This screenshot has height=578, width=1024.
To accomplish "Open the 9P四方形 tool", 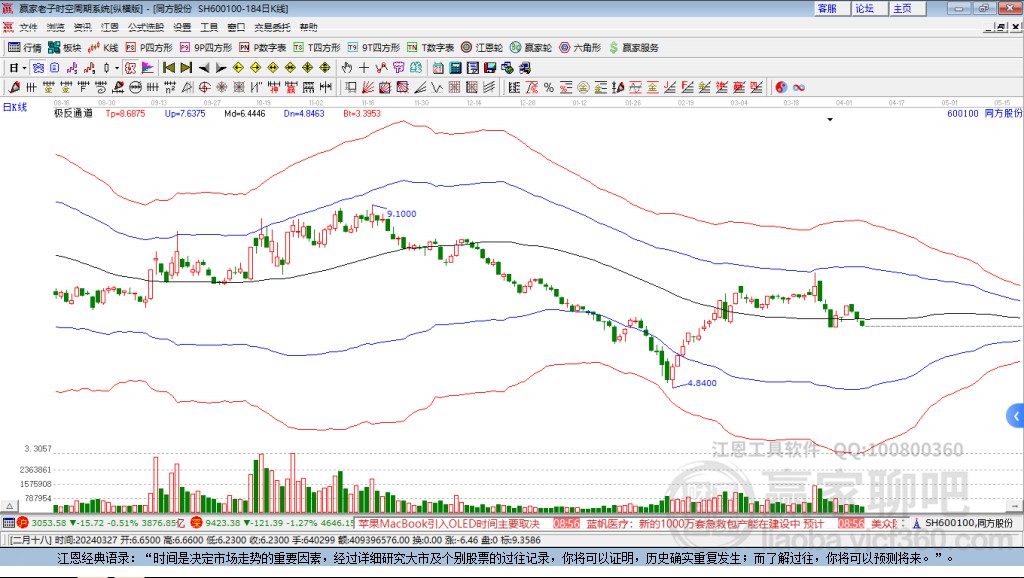I will [x=206, y=48].
